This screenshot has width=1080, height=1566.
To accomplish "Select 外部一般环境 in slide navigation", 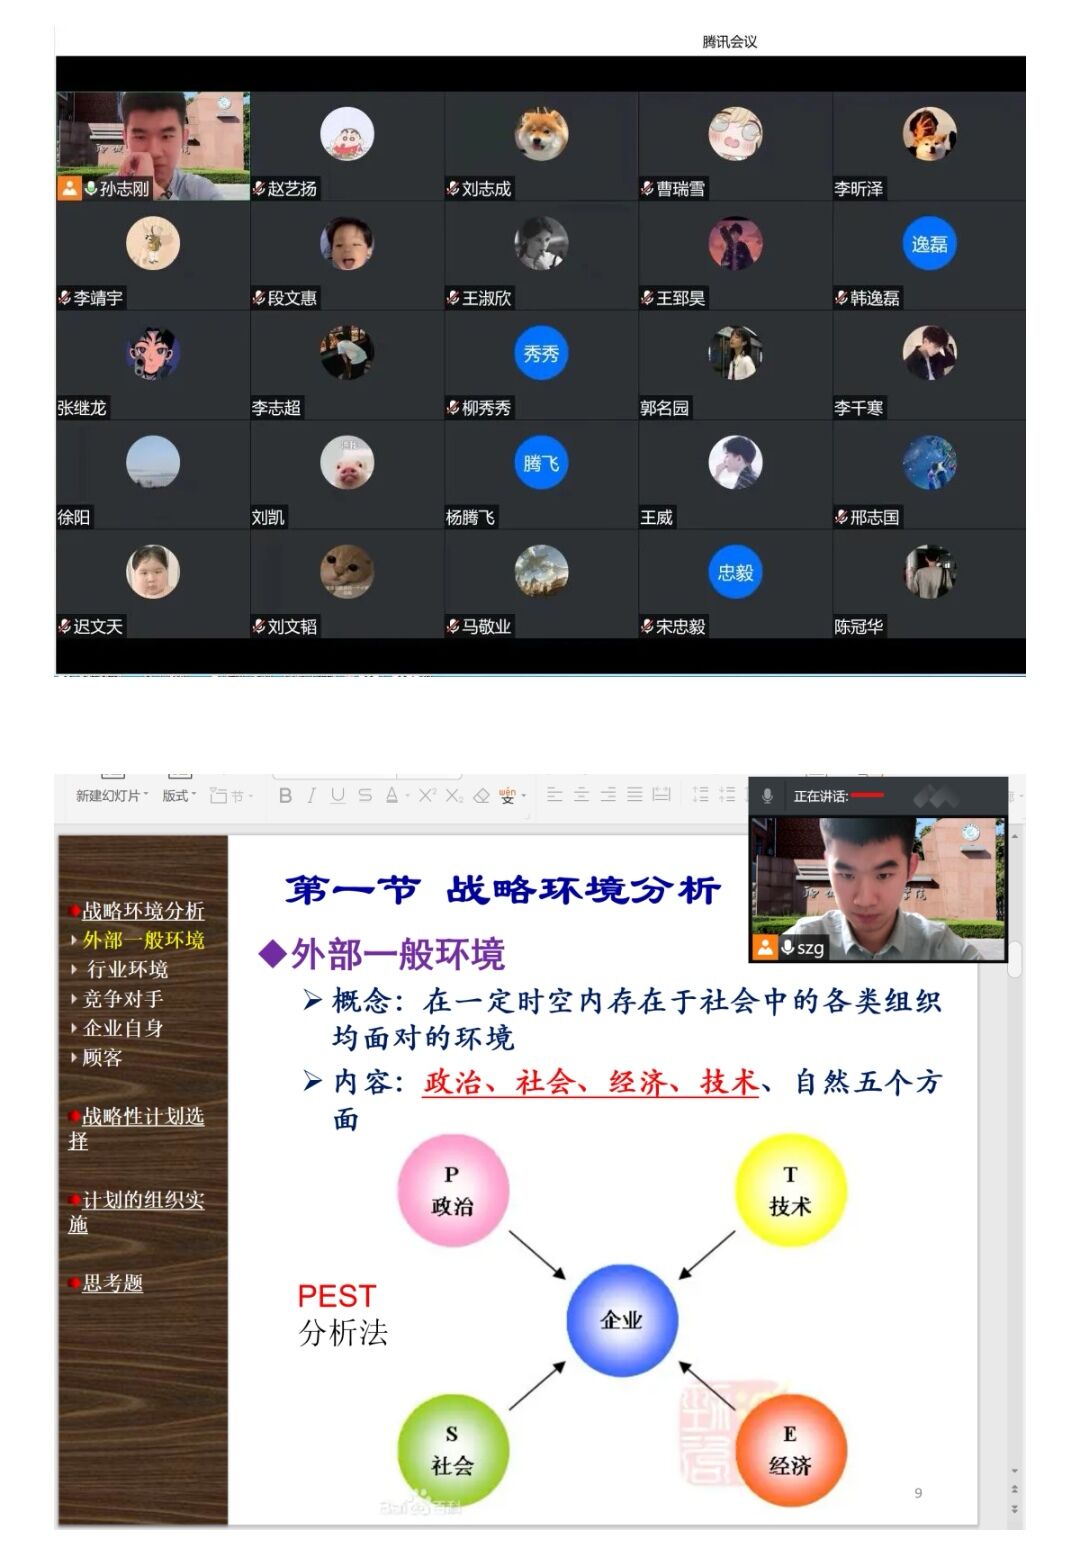I will coord(143,940).
